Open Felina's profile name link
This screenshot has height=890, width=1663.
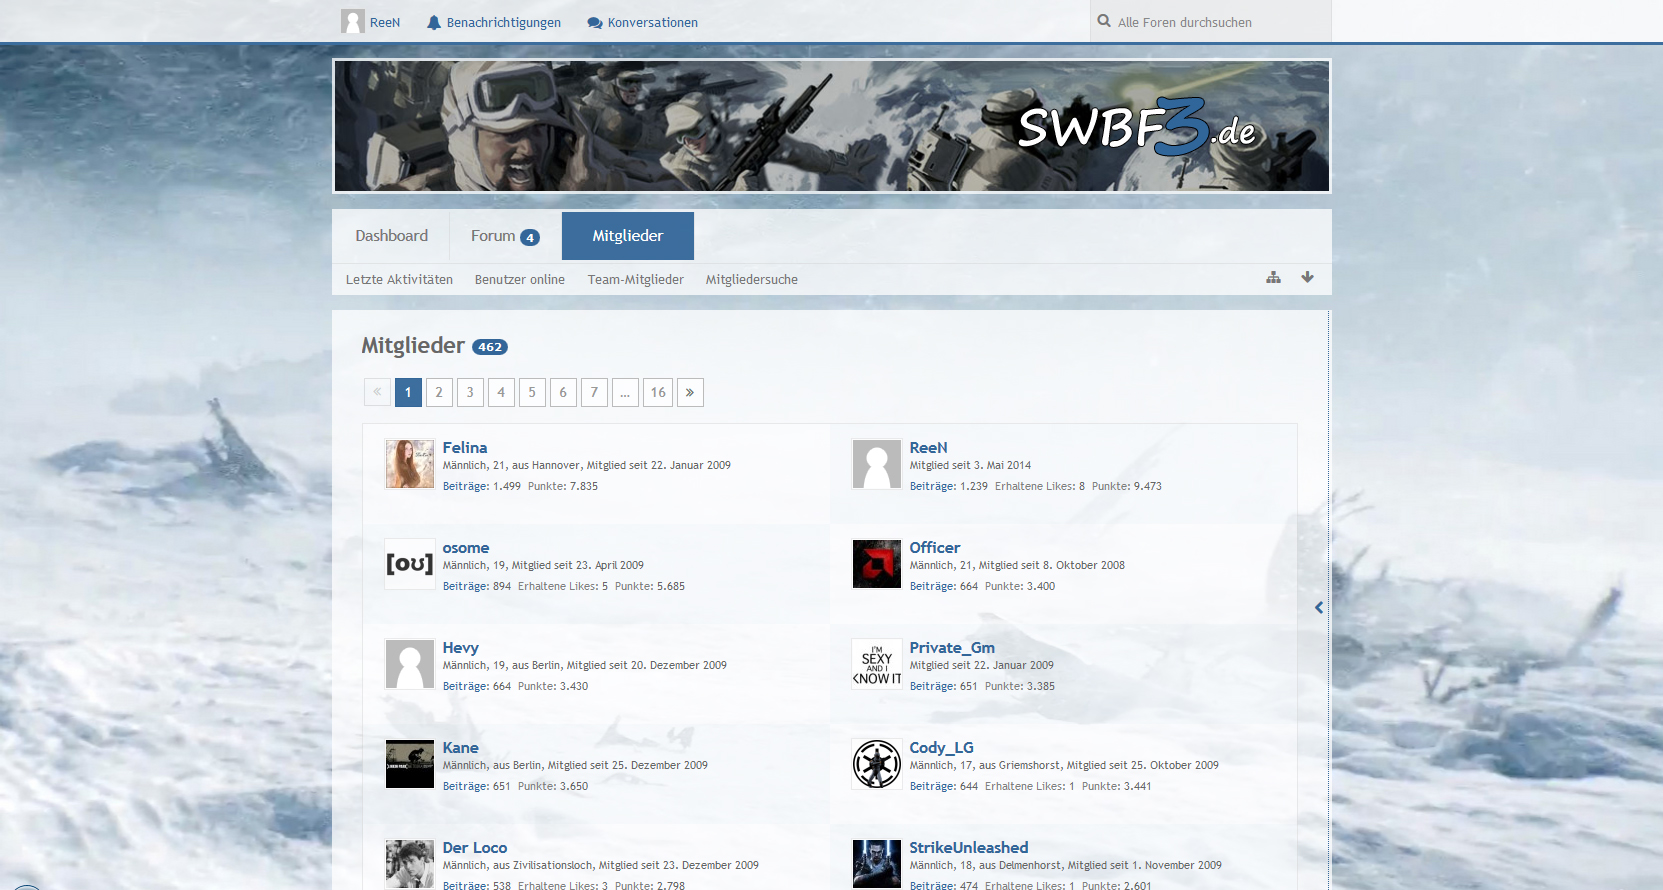pos(465,448)
